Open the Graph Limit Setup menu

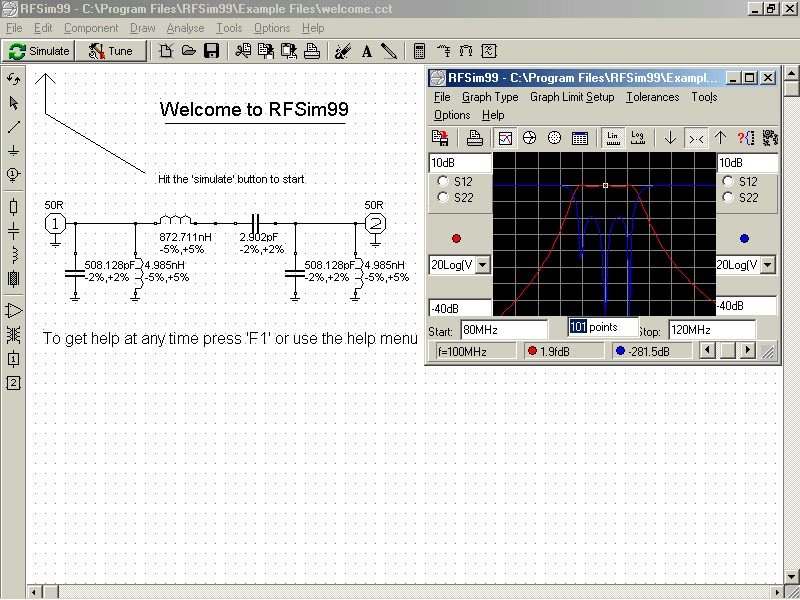click(x=572, y=97)
